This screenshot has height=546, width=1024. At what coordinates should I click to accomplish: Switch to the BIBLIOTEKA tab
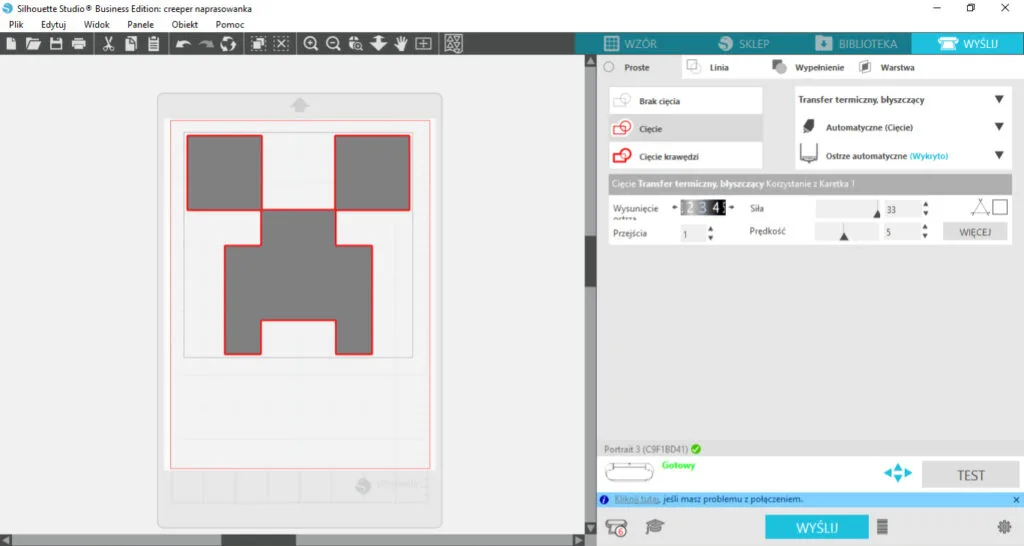pyautogui.click(x=856, y=44)
